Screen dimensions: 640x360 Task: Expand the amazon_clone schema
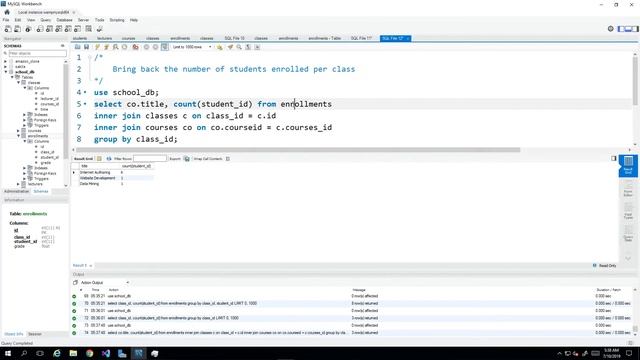coord(6,61)
